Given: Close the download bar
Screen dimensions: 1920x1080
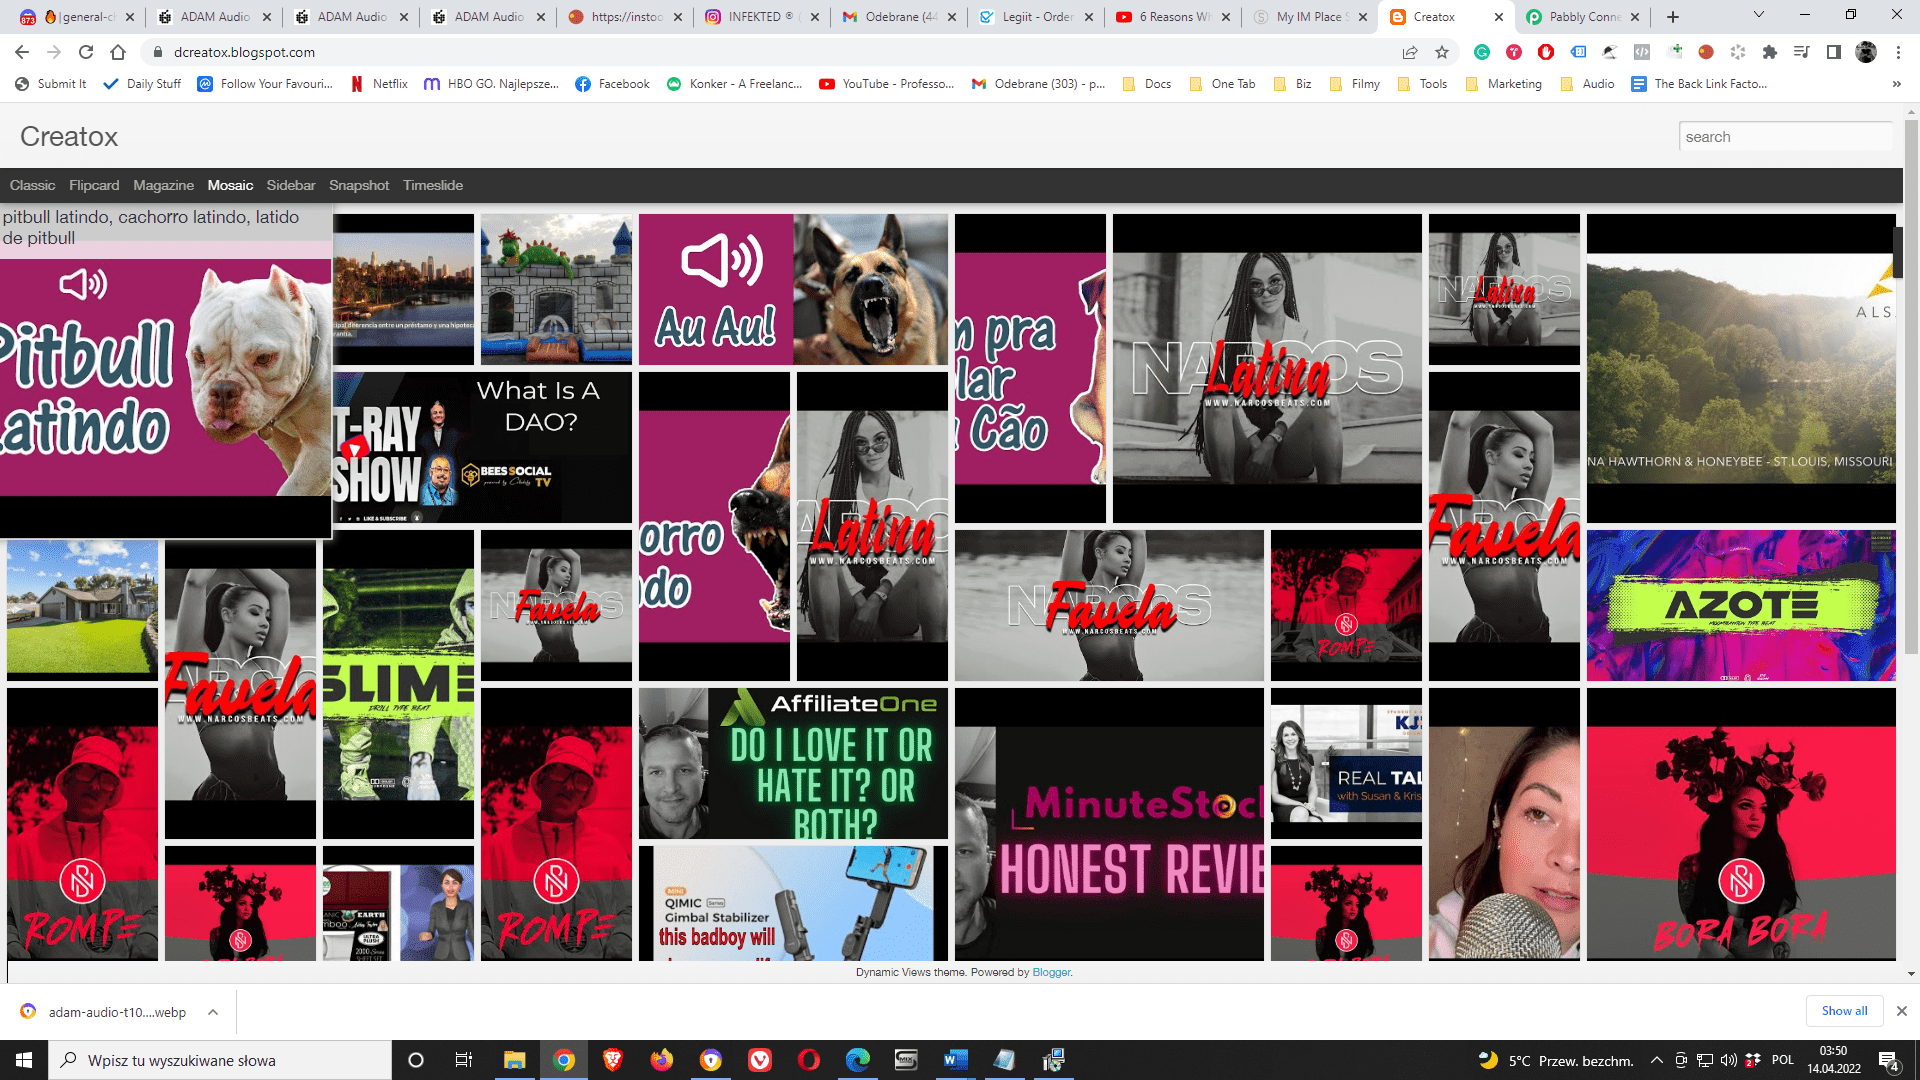Looking at the screenshot, I should [x=1902, y=1011].
